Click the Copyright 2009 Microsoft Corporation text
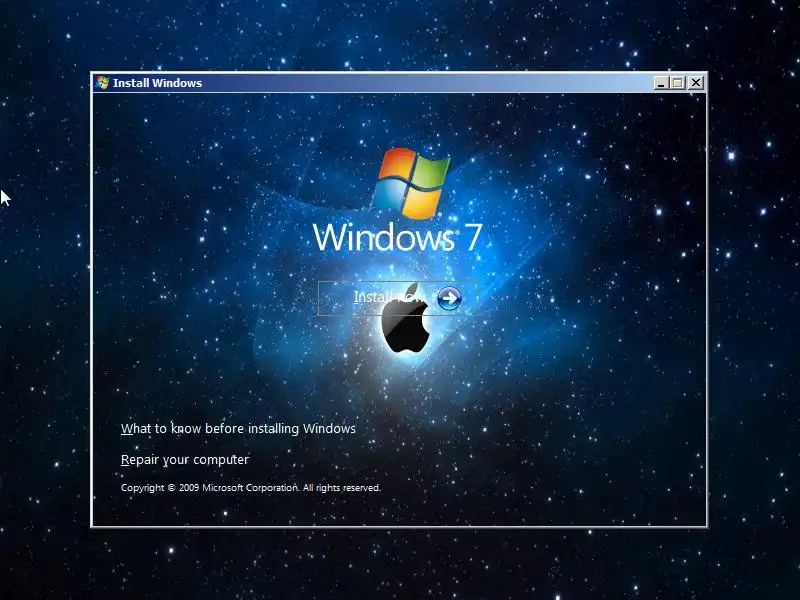Image resolution: width=800 pixels, height=600 pixels. [x=251, y=488]
